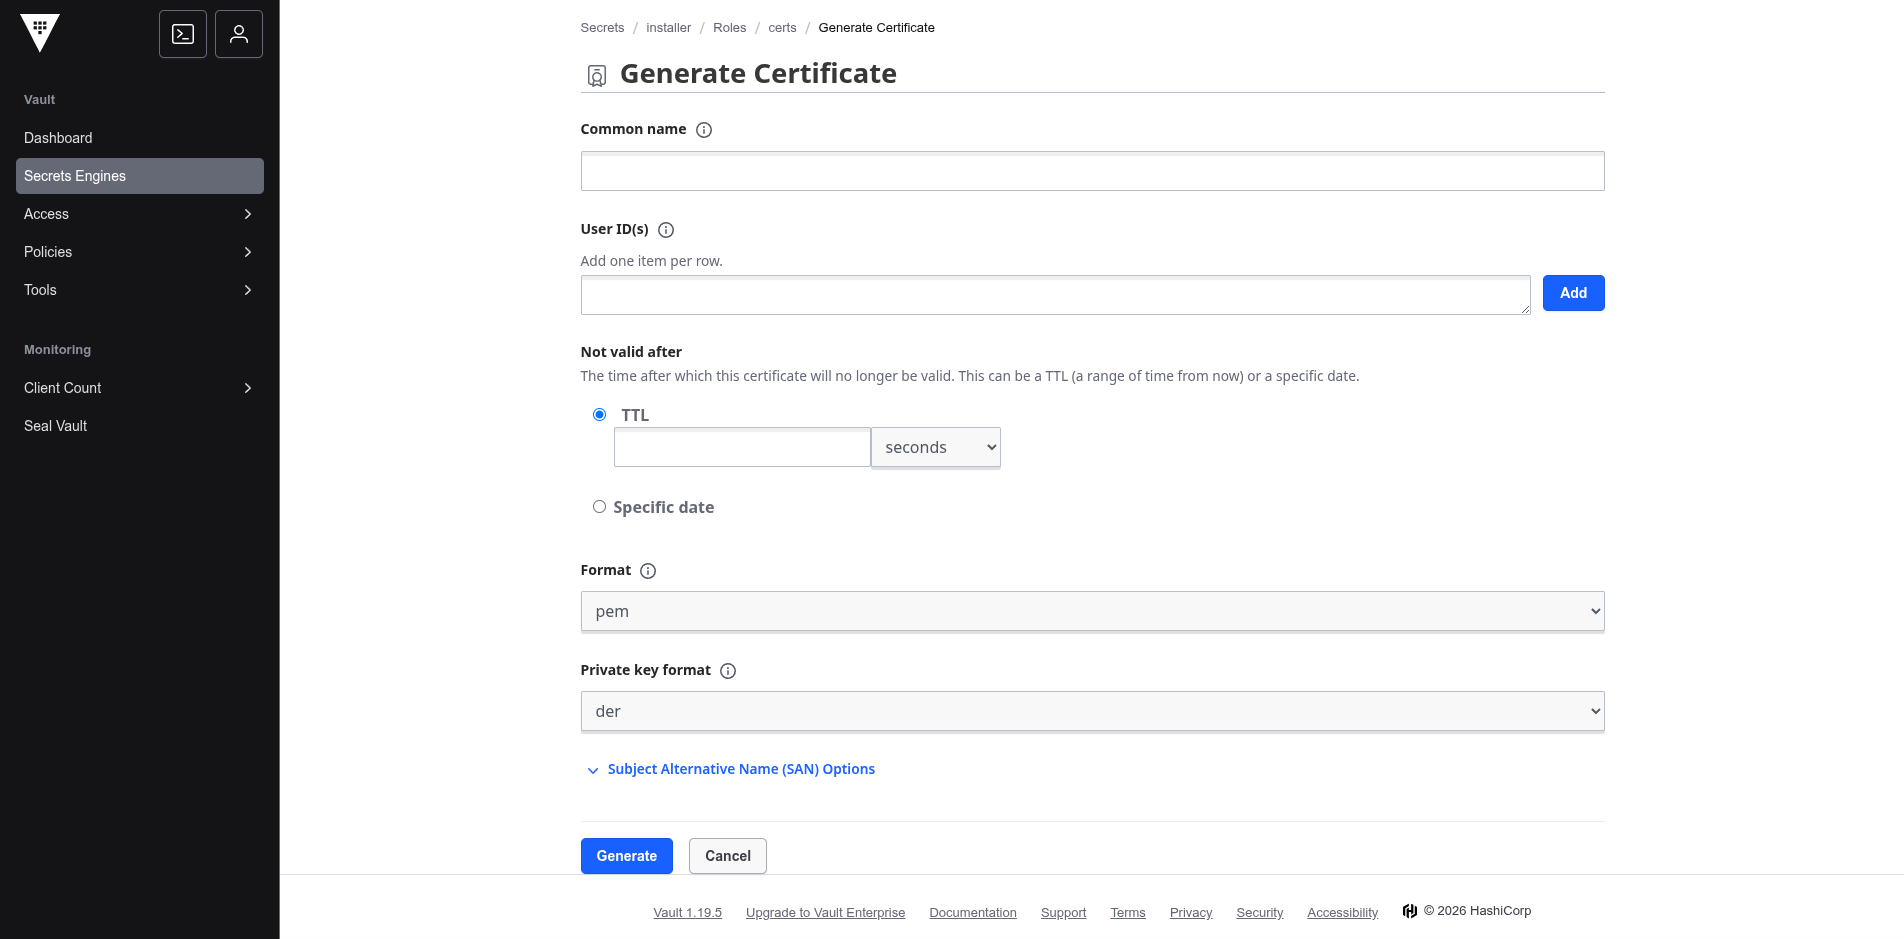Select the TTL radio button
This screenshot has width=1904, height=939.
pos(600,415)
